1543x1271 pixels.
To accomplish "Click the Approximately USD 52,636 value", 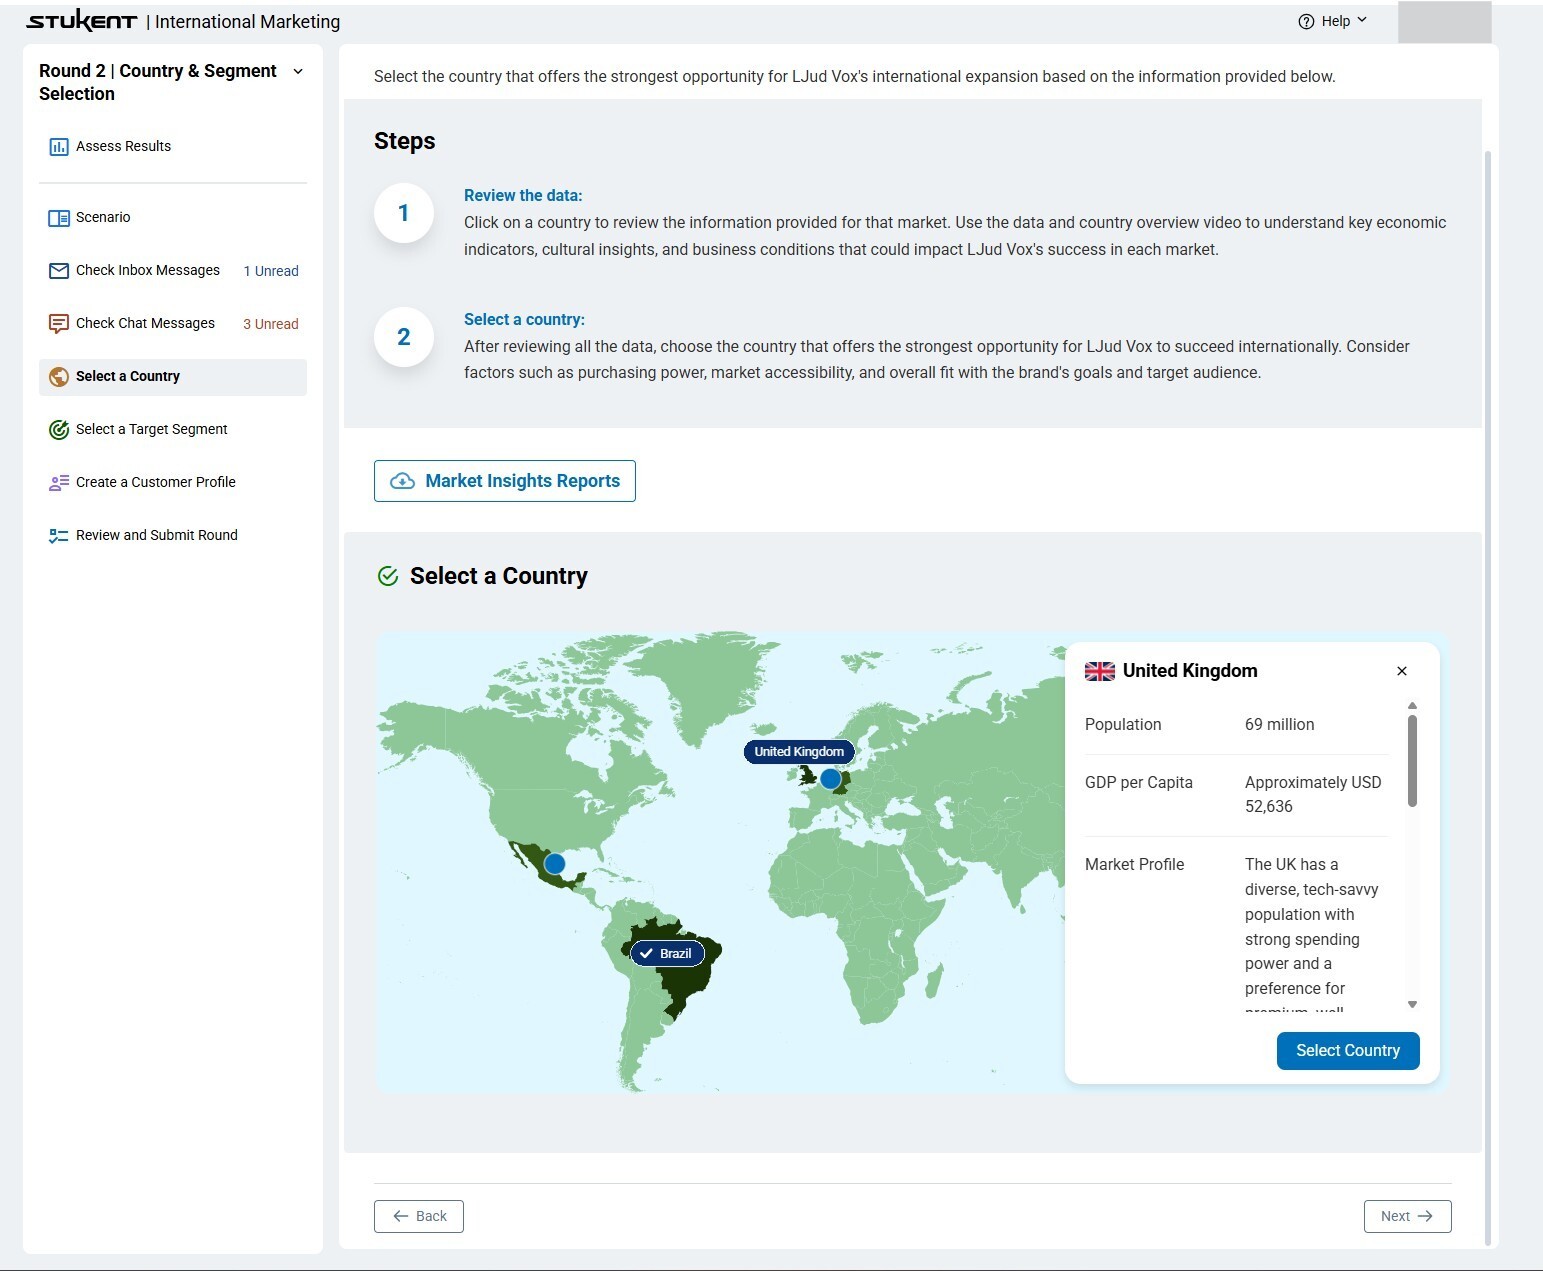I will [x=1313, y=795].
